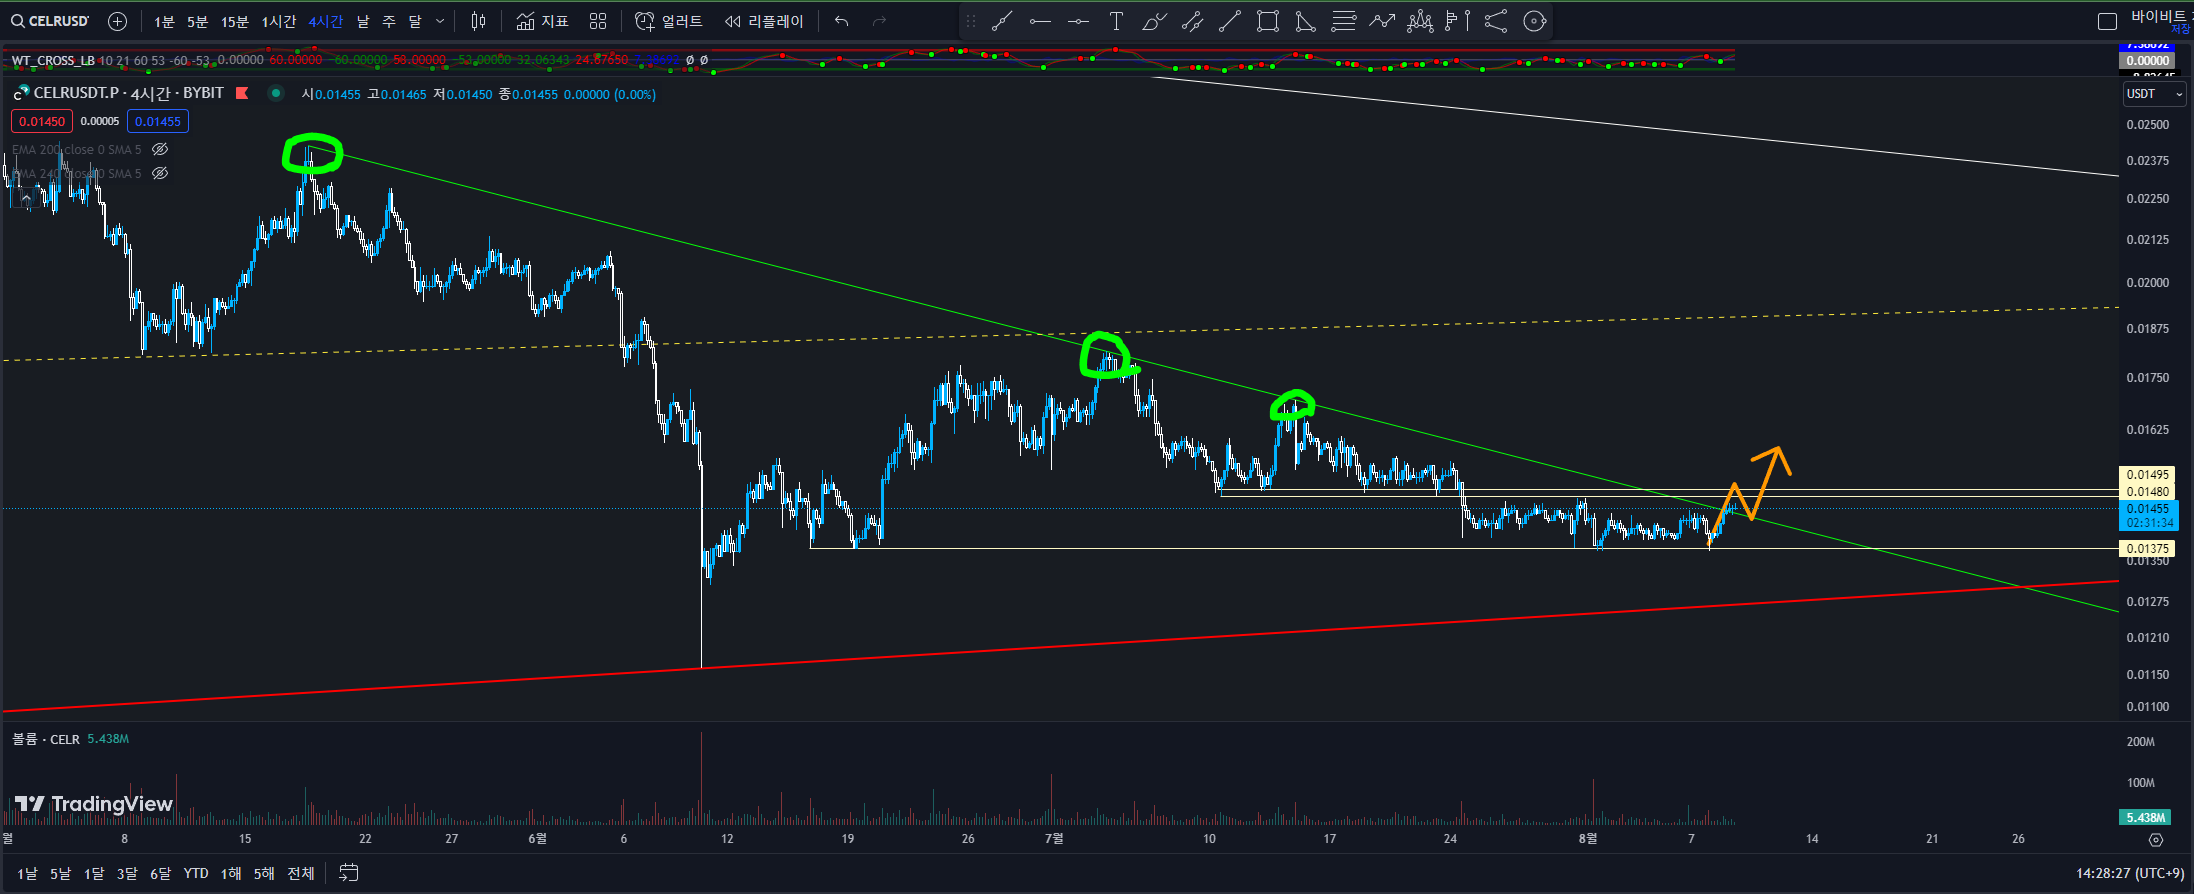This screenshot has width=2194, height=894.
Task: Open the 바이비트 layout name menu
Action: pos(2158,17)
